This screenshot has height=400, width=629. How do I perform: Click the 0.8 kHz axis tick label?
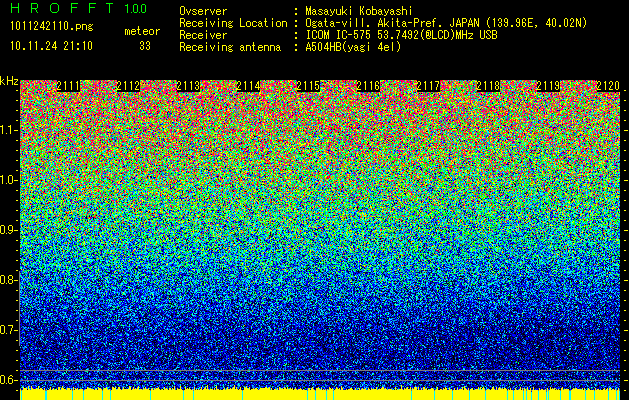[x=7, y=280]
